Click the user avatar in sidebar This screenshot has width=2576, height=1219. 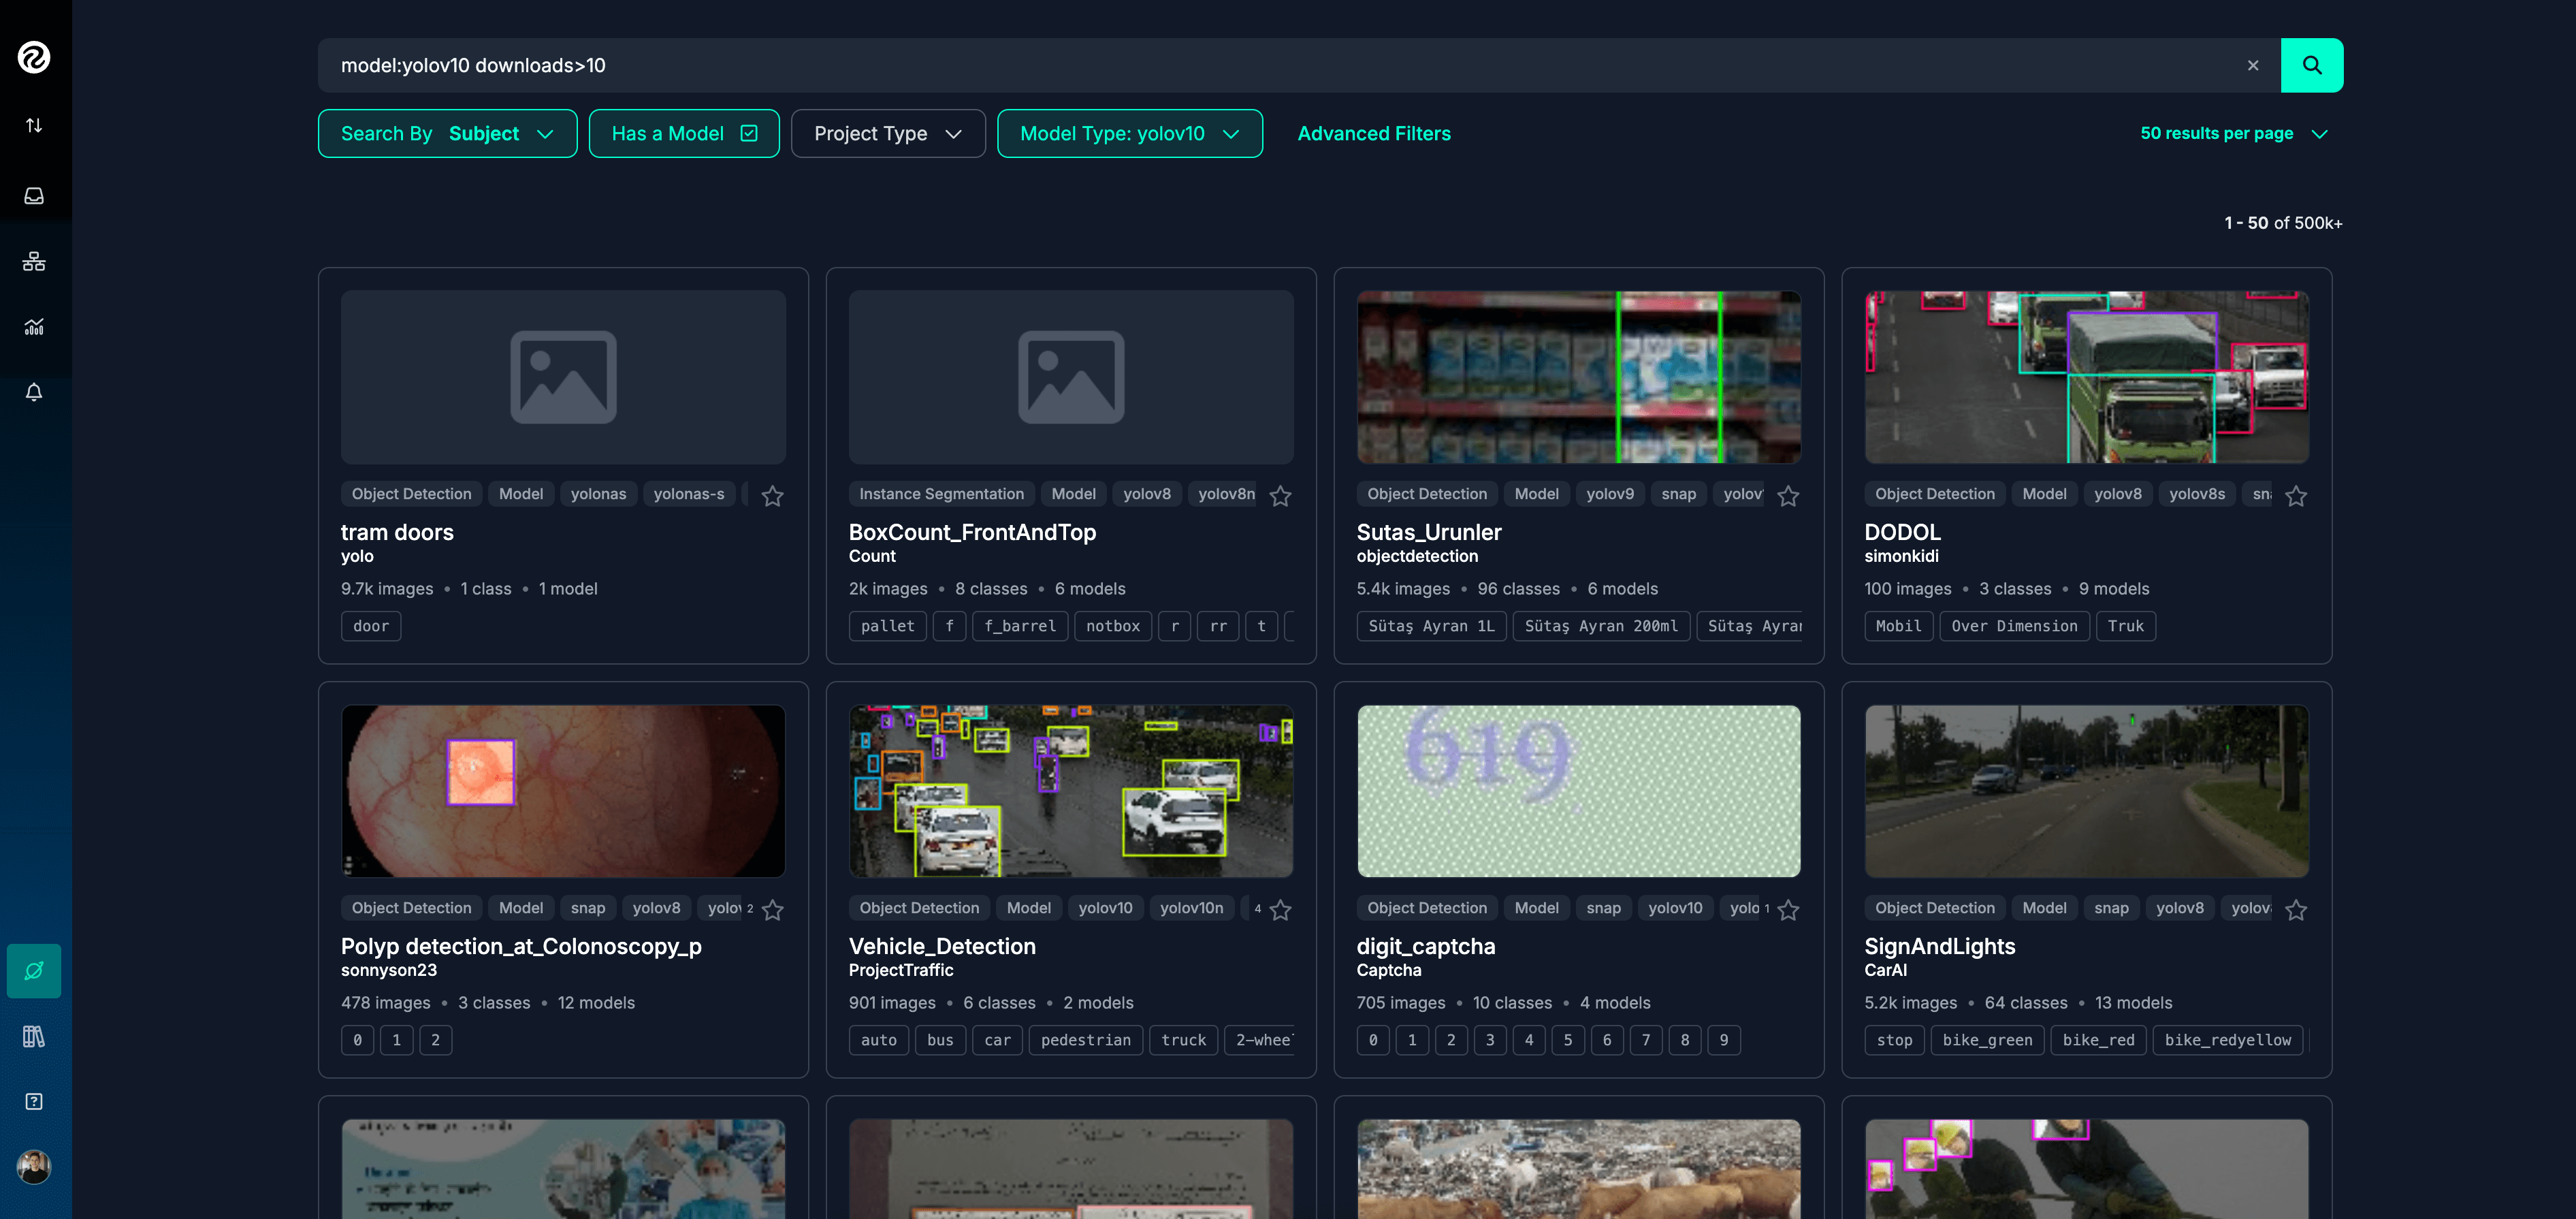coord(34,1166)
